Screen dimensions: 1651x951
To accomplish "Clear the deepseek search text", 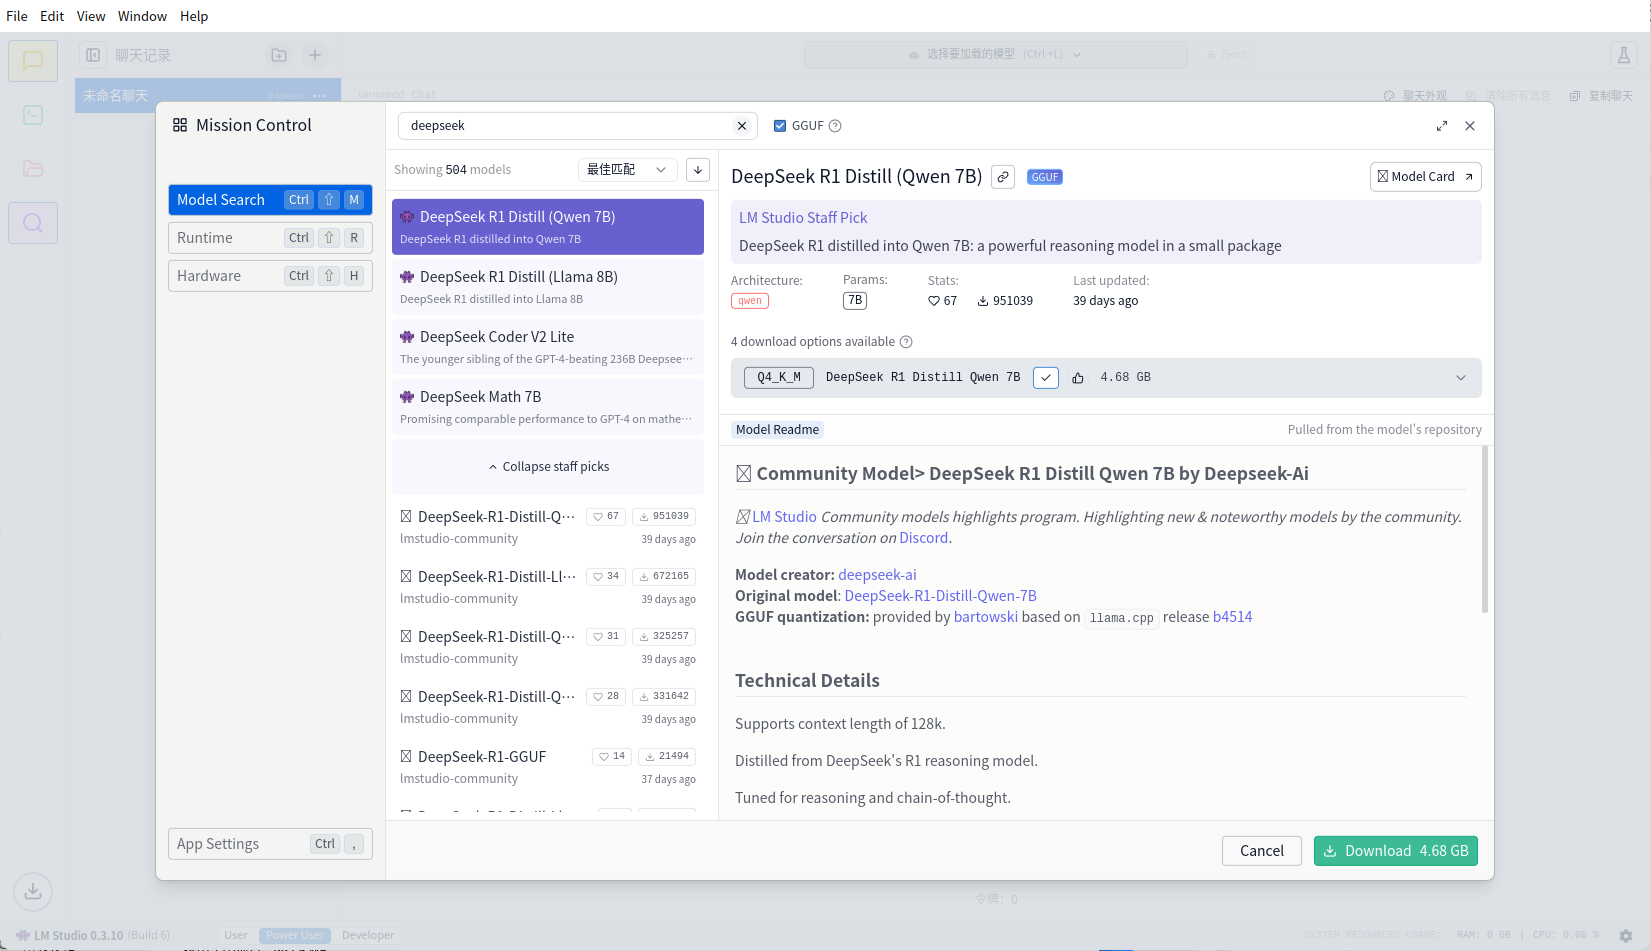I will pyautogui.click(x=742, y=126).
